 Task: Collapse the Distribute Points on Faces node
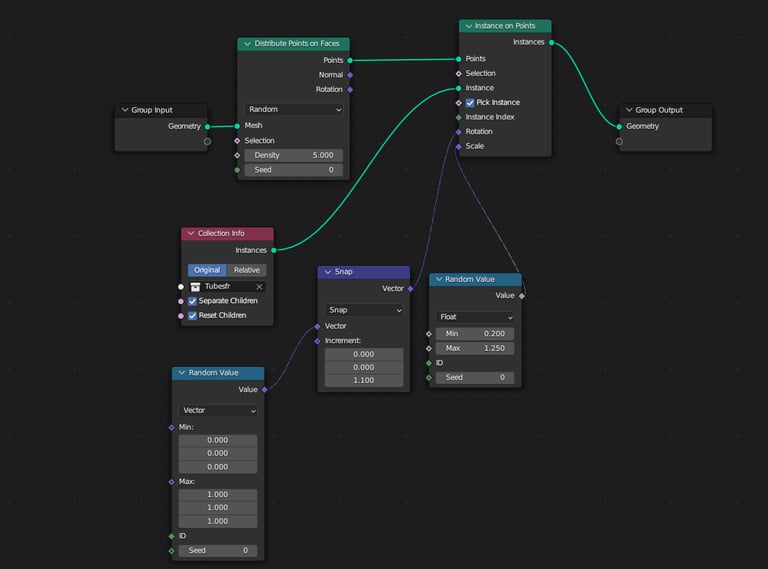pyautogui.click(x=247, y=44)
